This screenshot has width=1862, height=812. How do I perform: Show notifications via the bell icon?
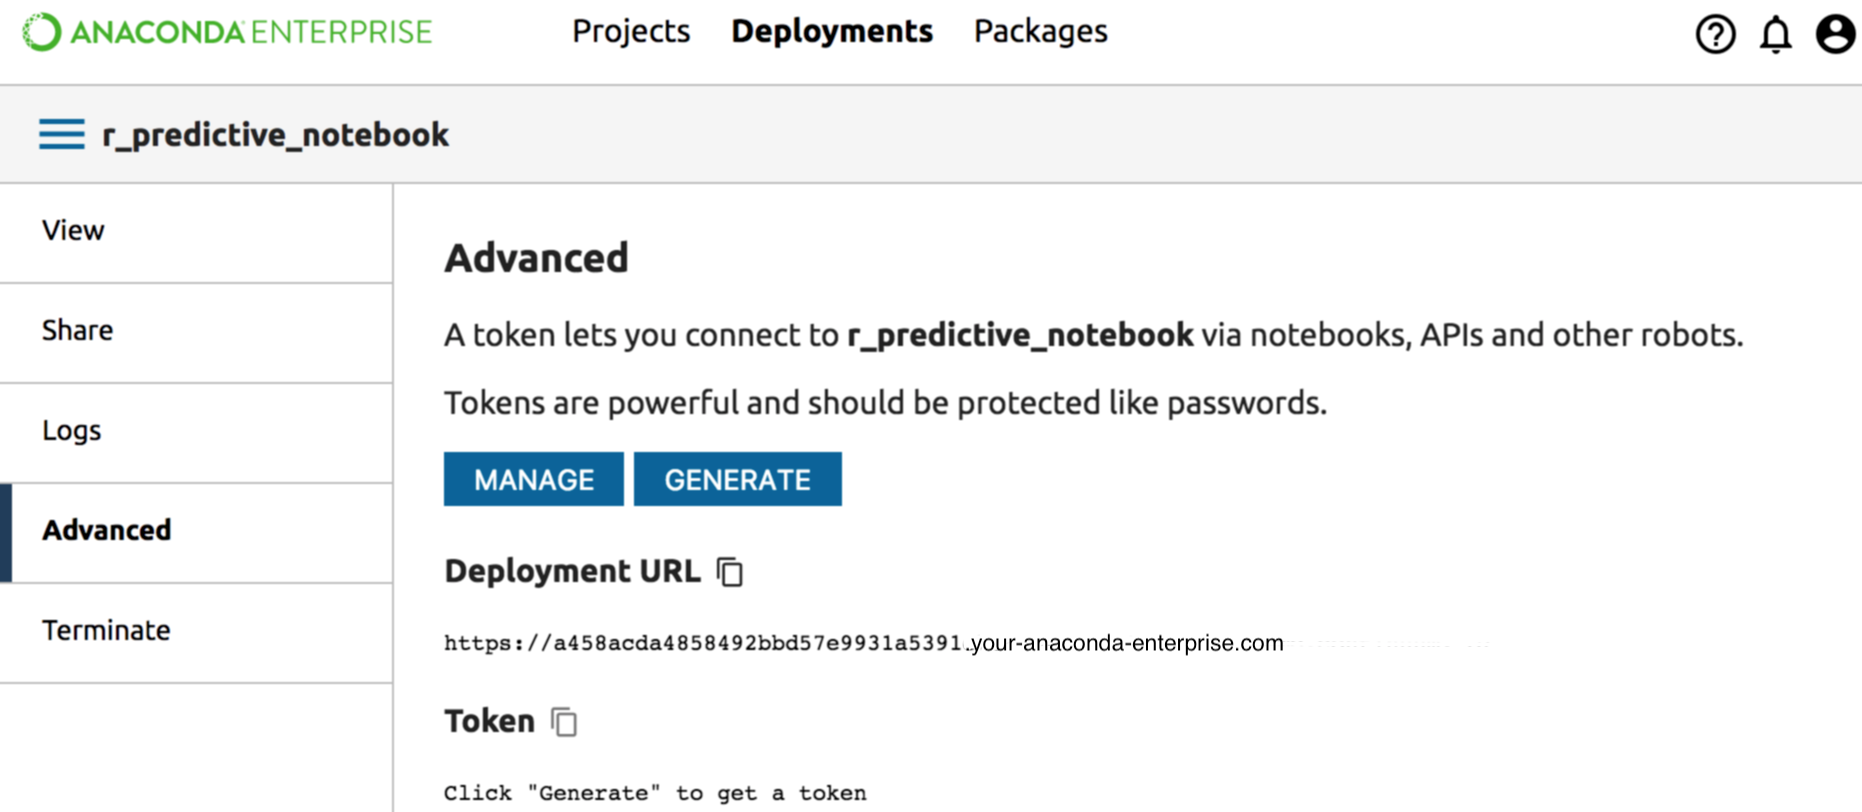point(1775,34)
